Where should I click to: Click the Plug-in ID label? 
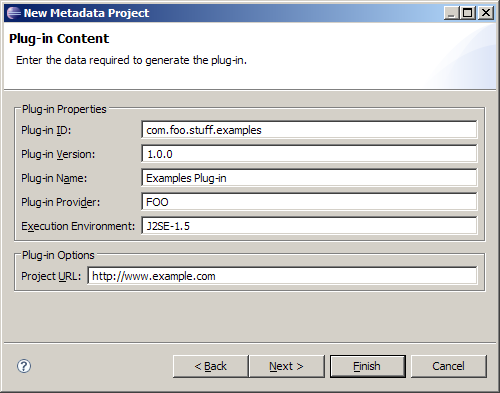click(x=46, y=130)
